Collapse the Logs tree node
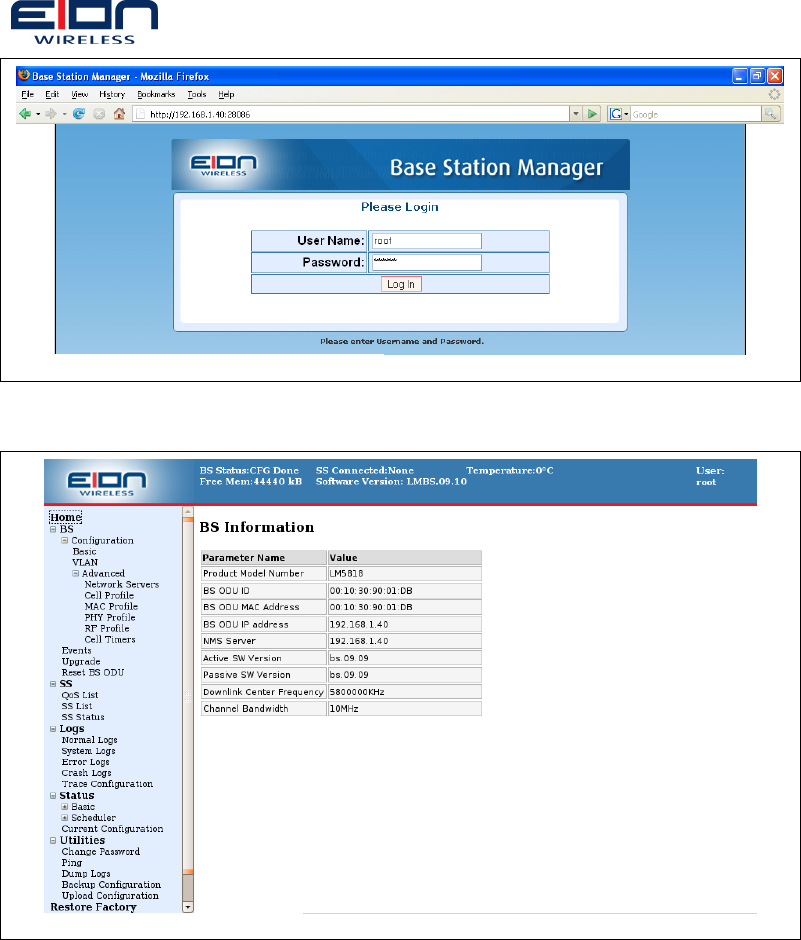 [x=53, y=729]
